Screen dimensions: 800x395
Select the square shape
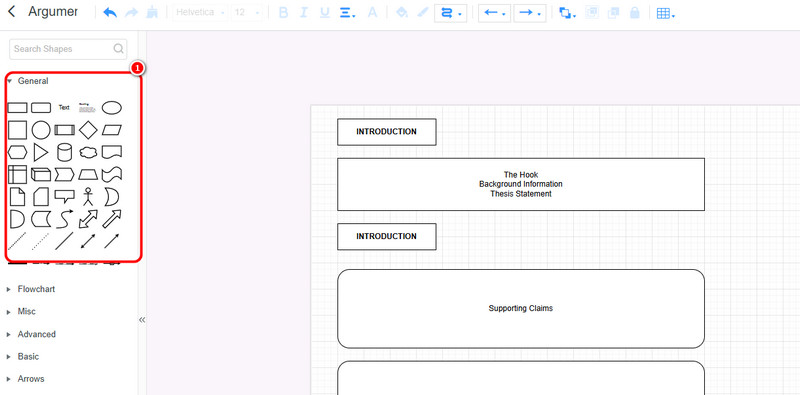pyautogui.click(x=17, y=130)
